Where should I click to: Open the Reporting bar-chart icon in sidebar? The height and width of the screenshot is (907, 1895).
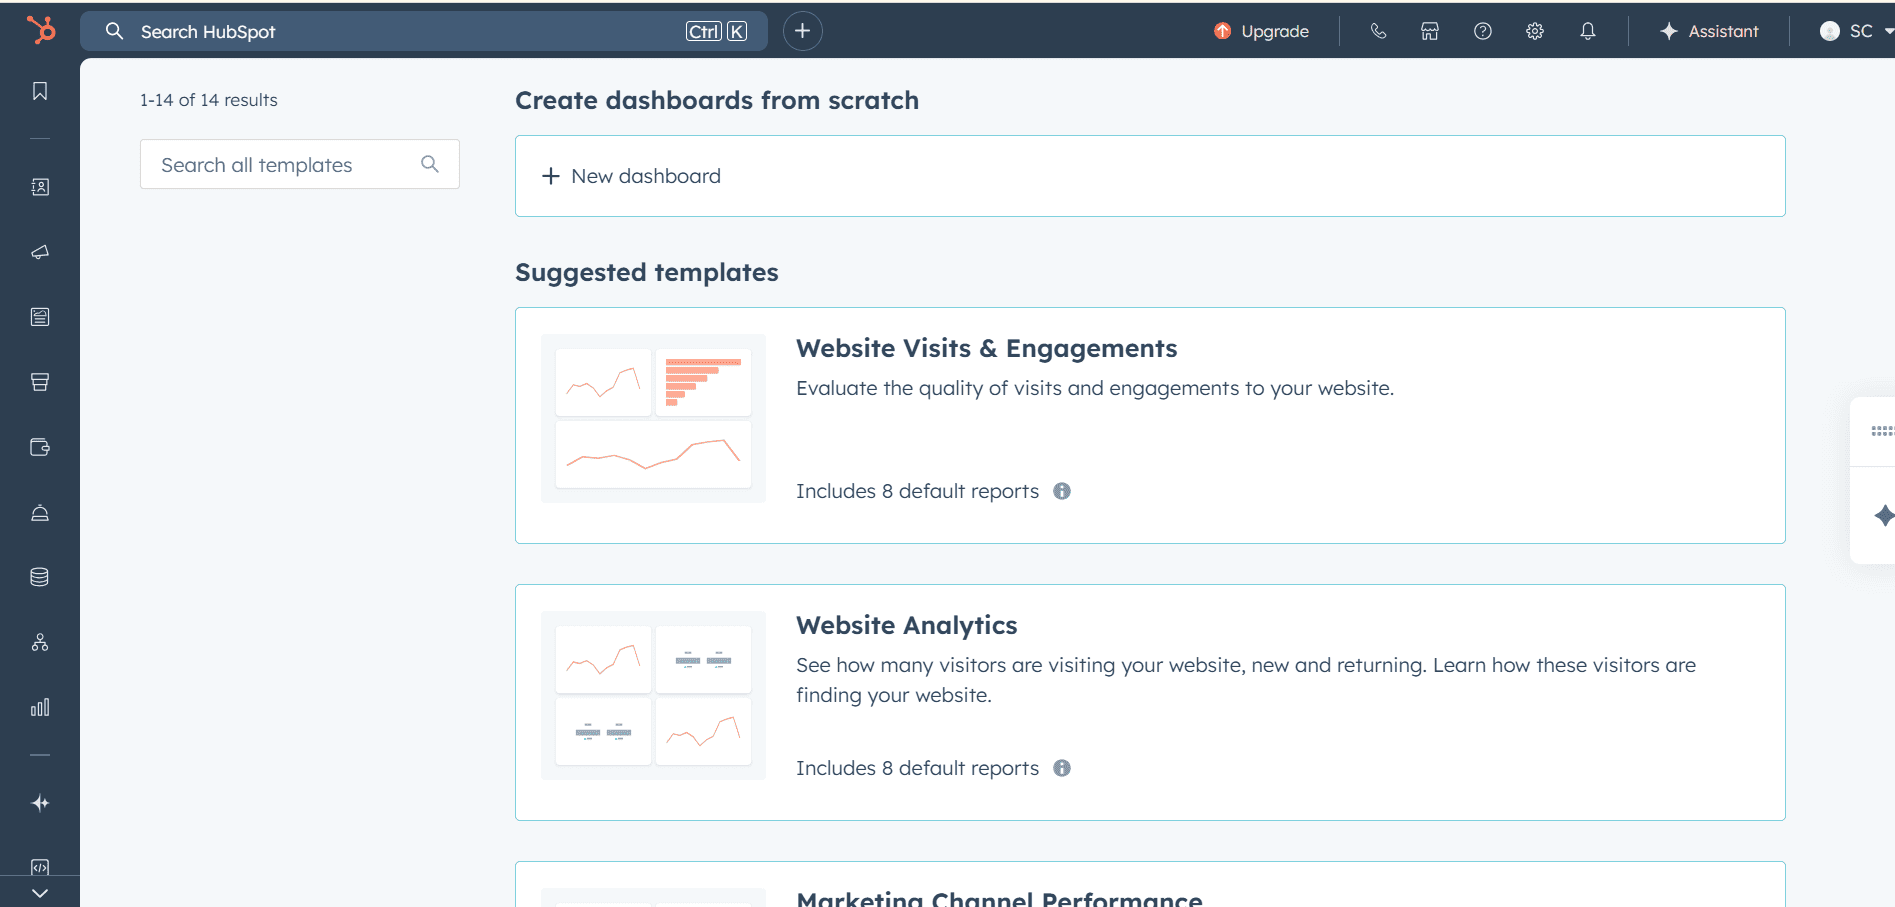click(x=39, y=707)
